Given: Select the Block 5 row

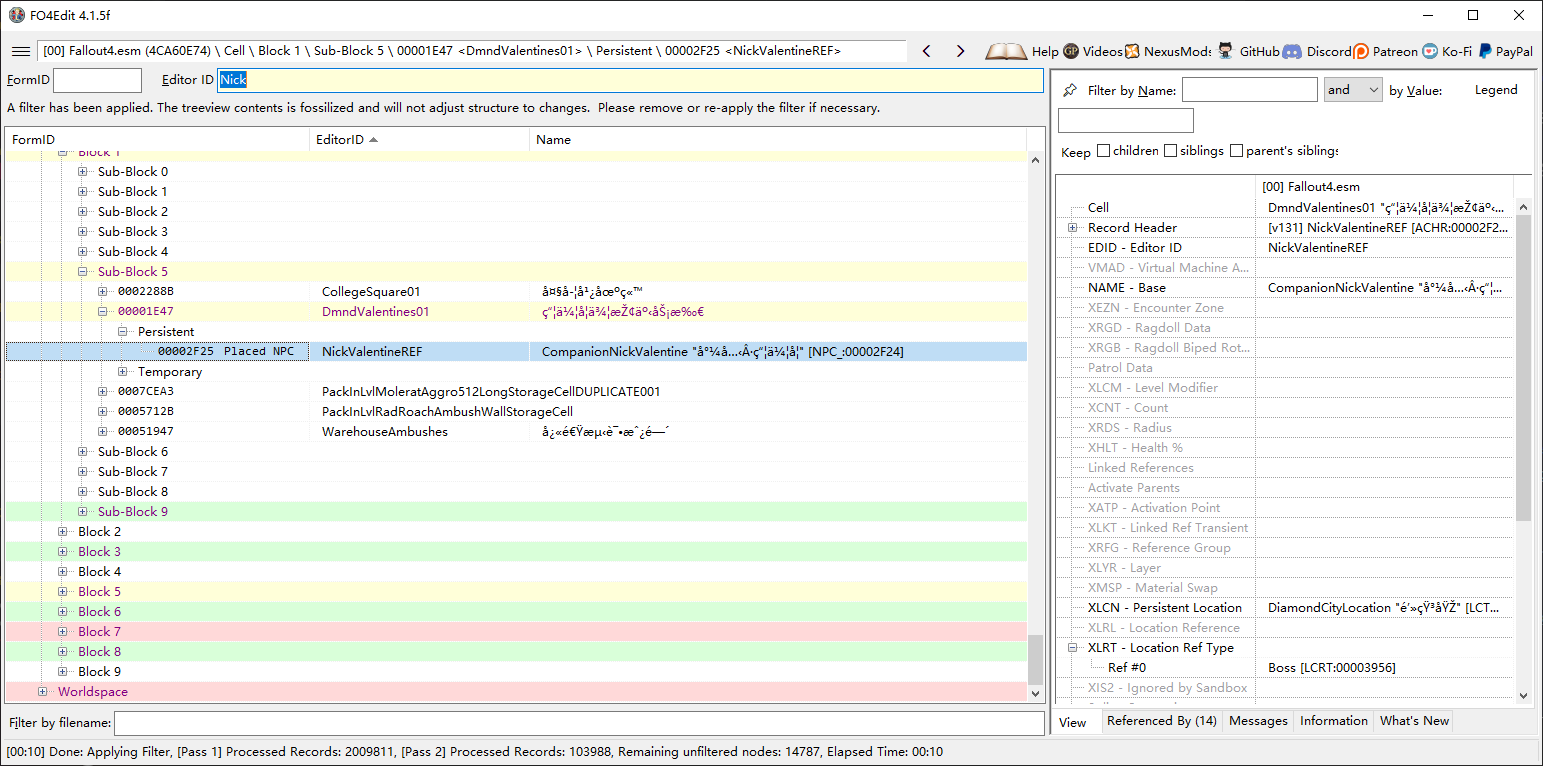Looking at the screenshot, I should pos(516,592).
